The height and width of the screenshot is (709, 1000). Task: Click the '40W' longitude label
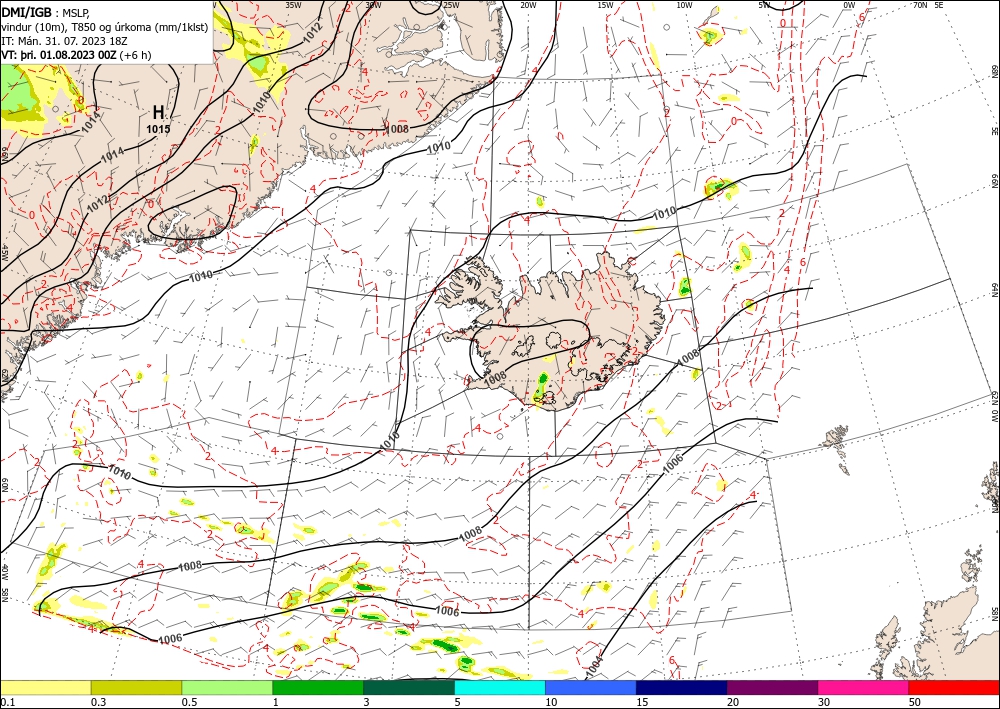[5, 572]
